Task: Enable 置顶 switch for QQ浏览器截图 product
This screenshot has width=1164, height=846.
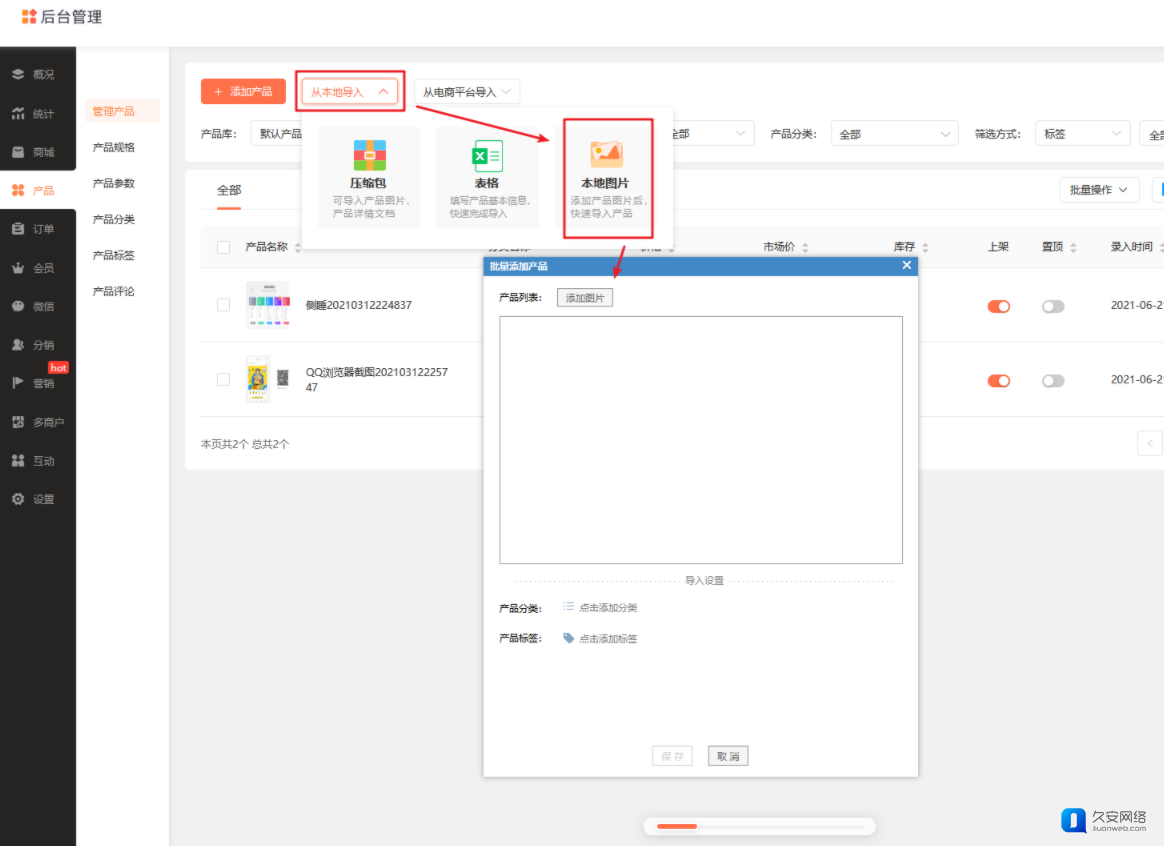Action: click(1053, 381)
